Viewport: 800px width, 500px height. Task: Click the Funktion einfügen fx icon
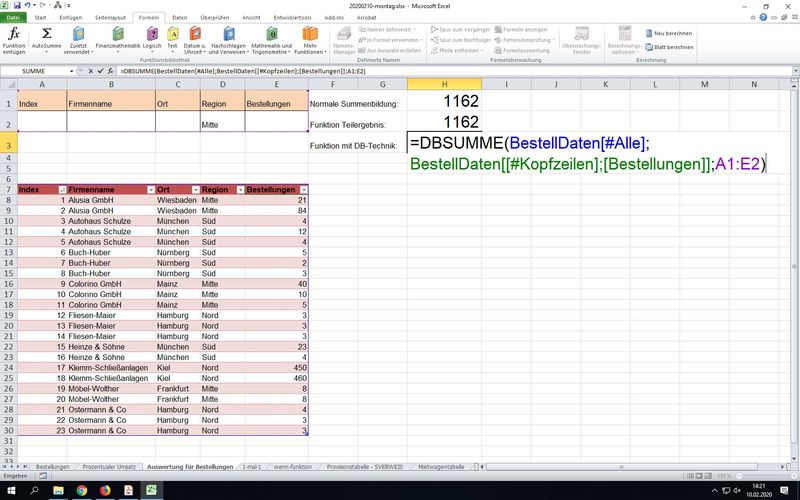coord(14,39)
